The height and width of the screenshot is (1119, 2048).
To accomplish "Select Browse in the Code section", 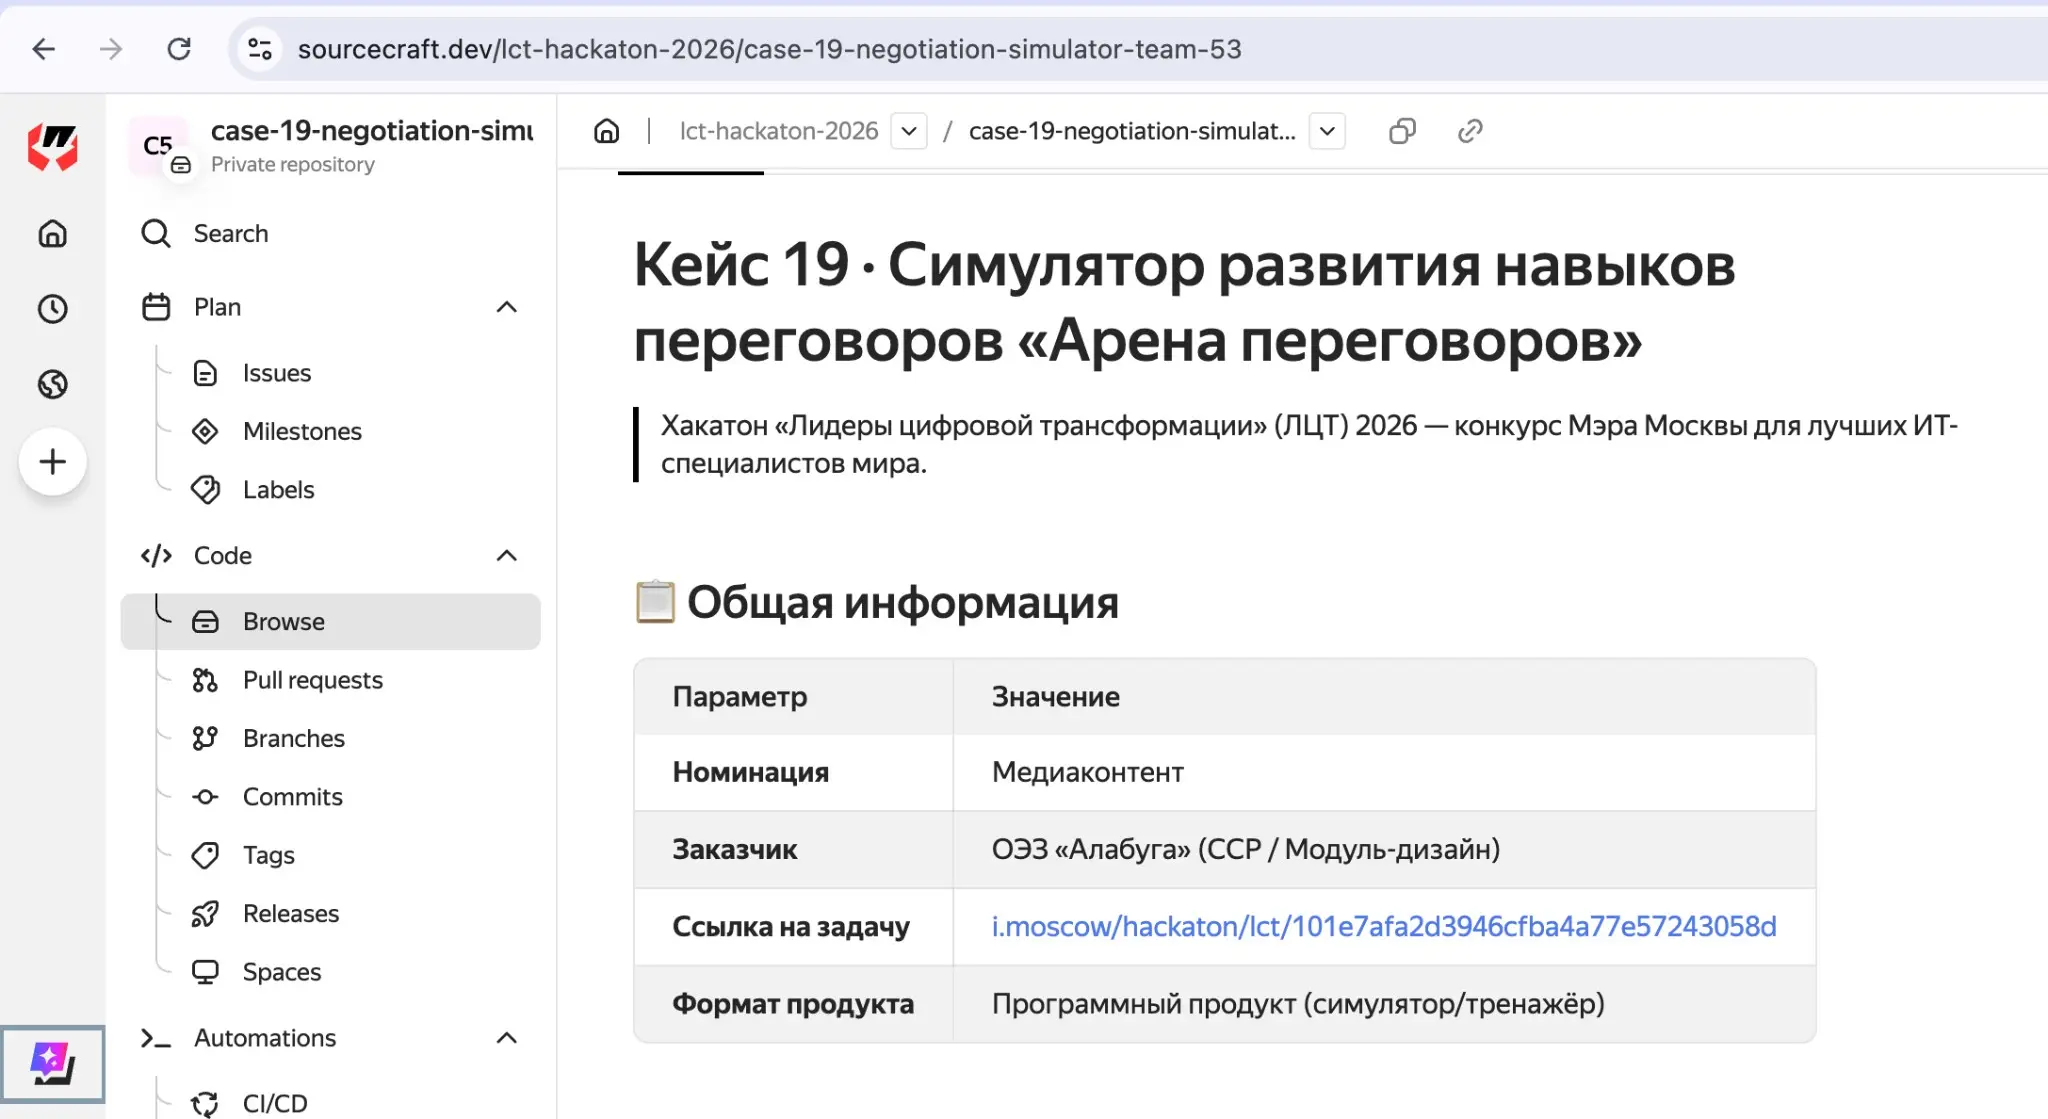I will 330,622.
